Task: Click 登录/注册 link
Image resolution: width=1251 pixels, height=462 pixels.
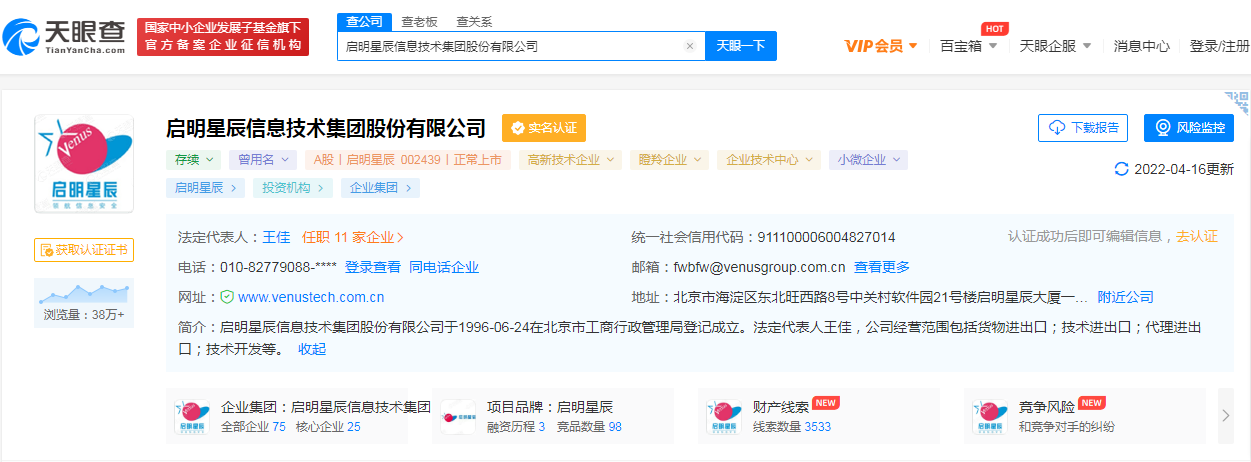Action: coord(1219,46)
